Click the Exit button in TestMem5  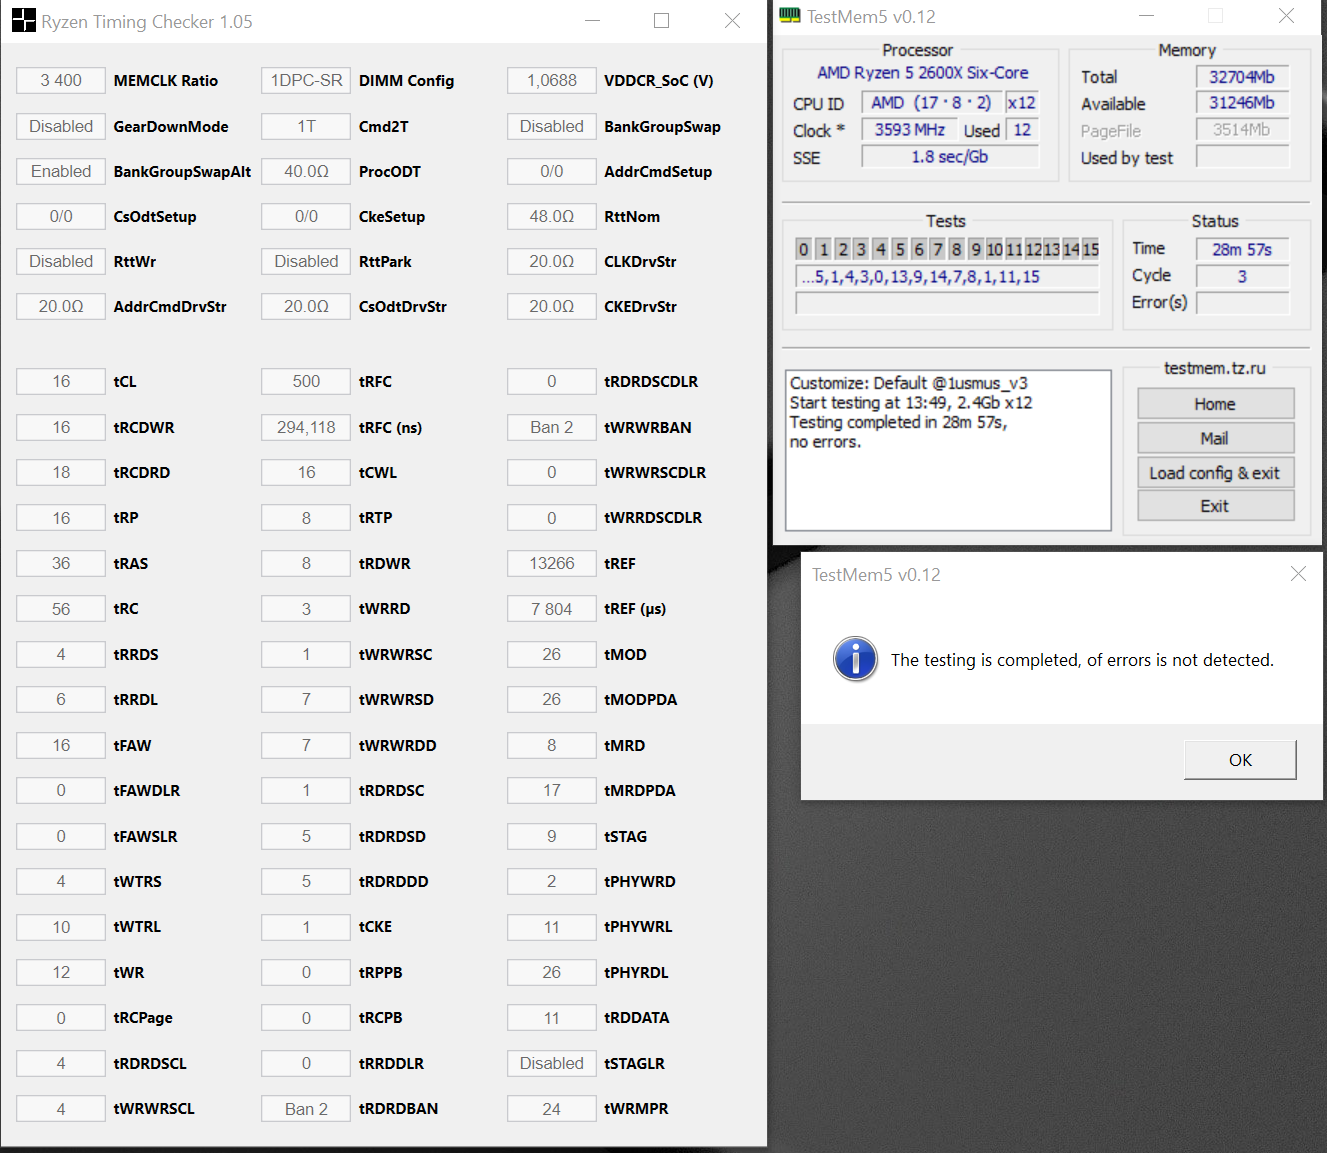pyautogui.click(x=1215, y=506)
